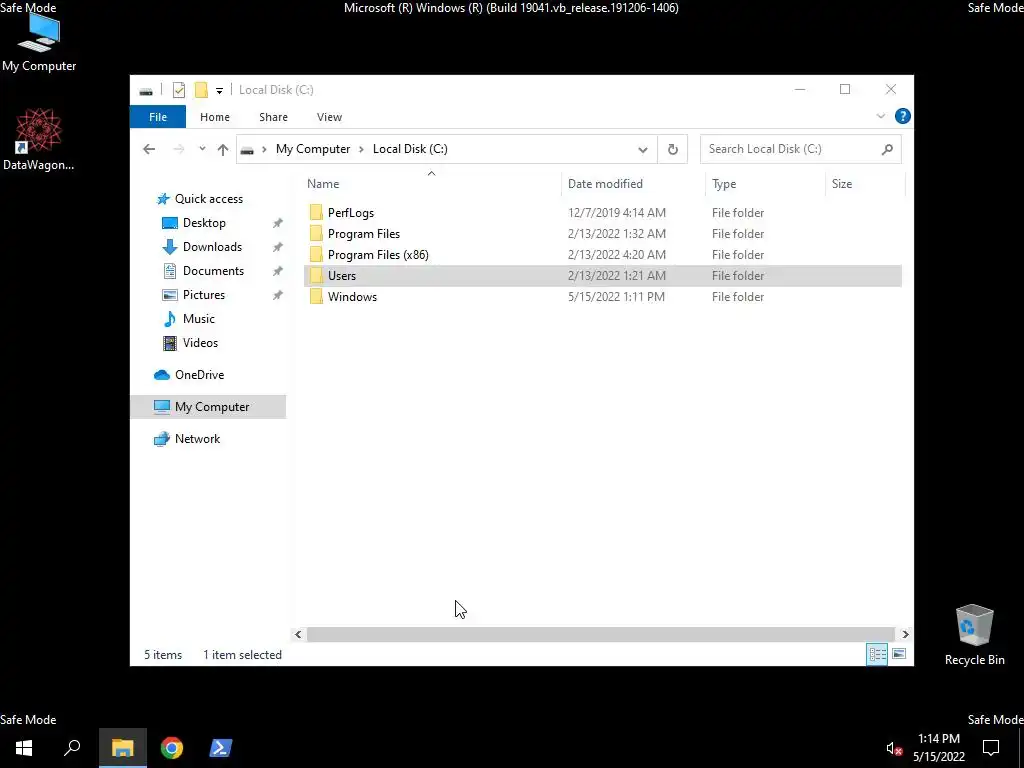Select the Windows folder

602,296
